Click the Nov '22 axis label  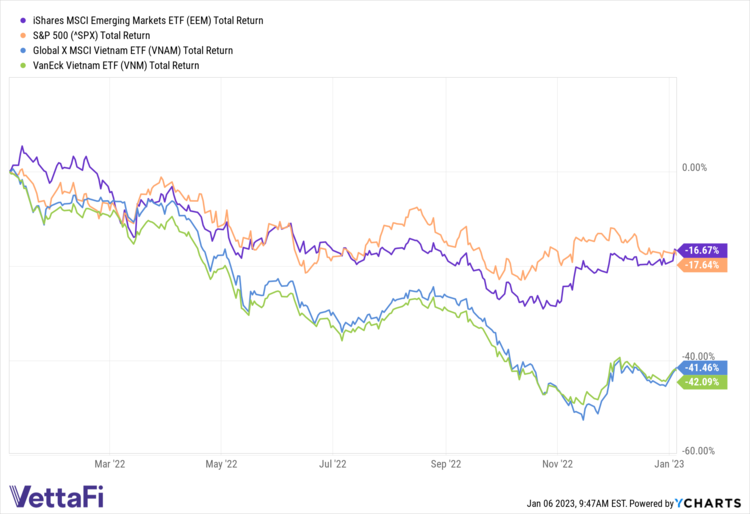(556, 464)
